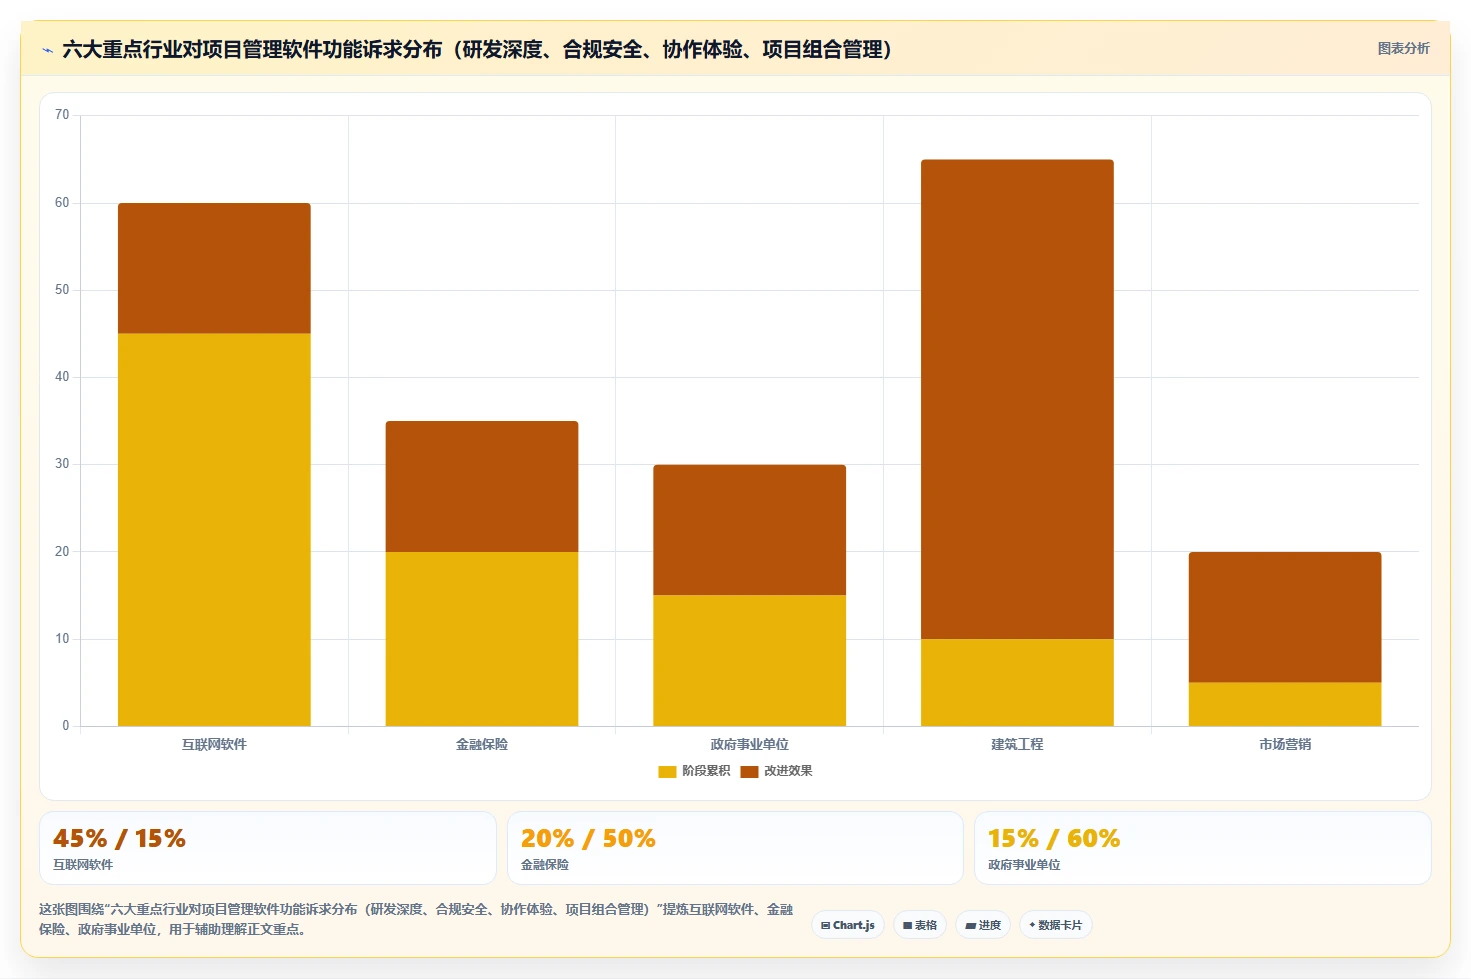Select the 数据卡片 tag chip

click(x=1056, y=925)
